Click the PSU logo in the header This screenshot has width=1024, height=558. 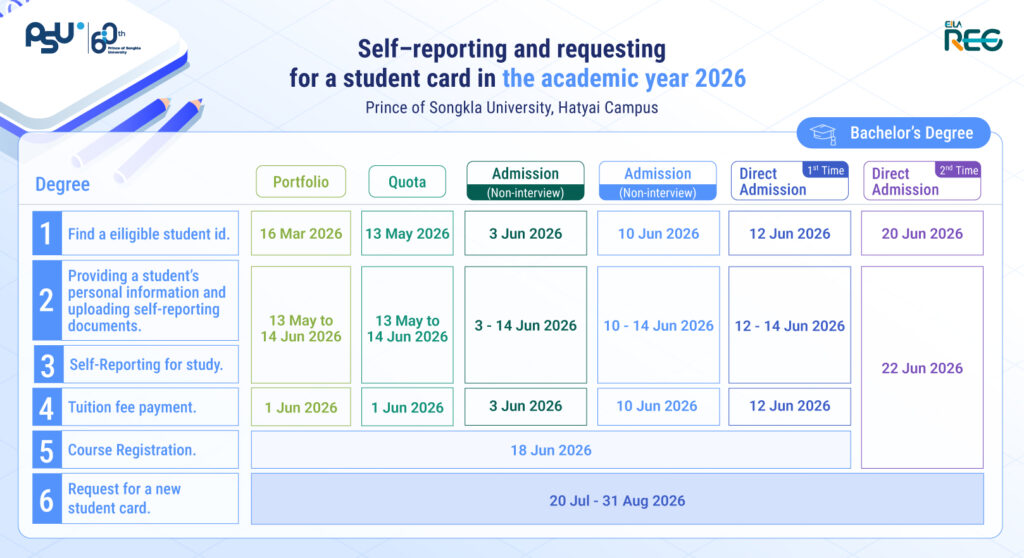53,35
